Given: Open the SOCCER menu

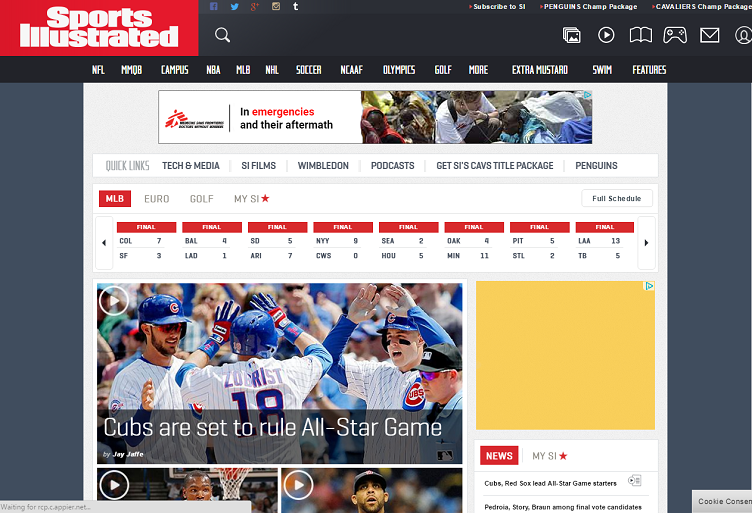Looking at the screenshot, I should [308, 70].
